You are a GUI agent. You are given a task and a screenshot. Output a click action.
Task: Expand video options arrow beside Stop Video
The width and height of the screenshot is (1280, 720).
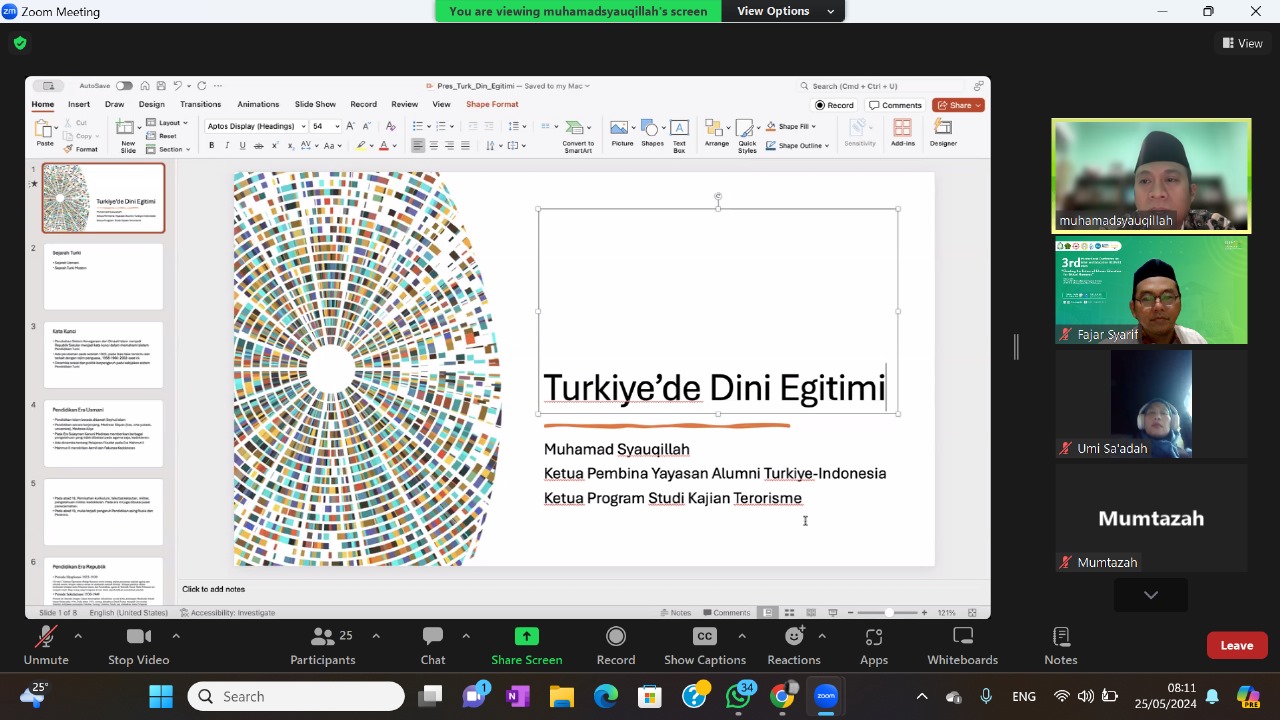(176, 636)
